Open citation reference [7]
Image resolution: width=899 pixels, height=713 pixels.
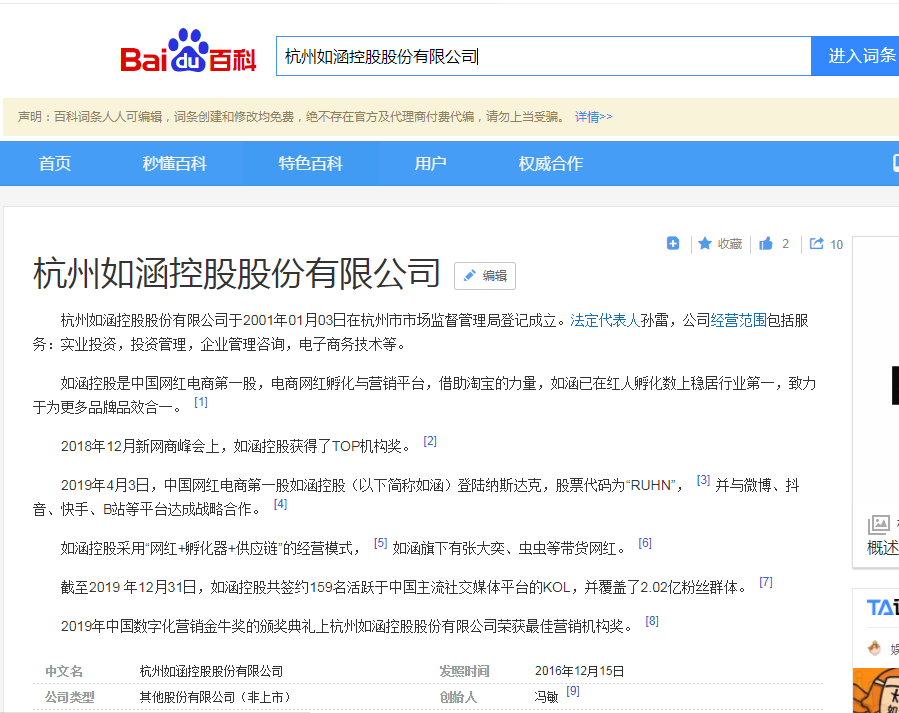pyautogui.click(x=766, y=582)
